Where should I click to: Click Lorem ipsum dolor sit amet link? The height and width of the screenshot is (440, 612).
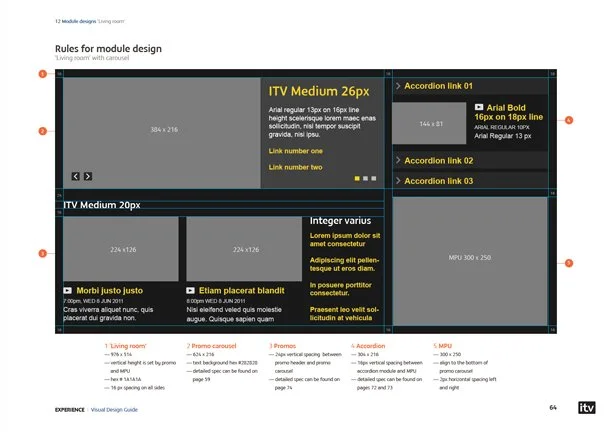coord(345,240)
